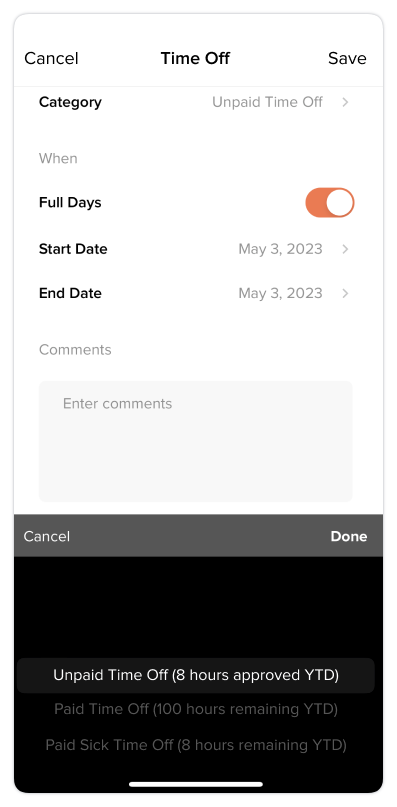Click the Enter comments text field

(x=196, y=441)
